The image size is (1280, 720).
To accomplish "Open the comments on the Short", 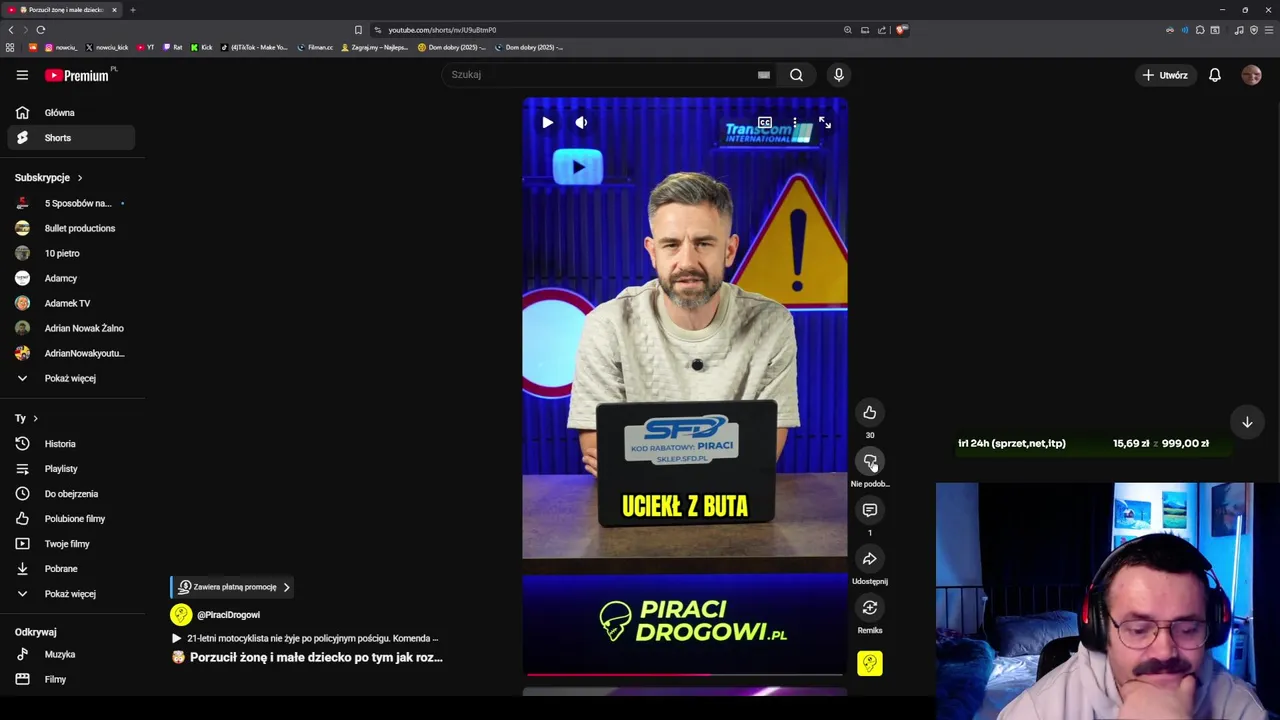I will coord(870,510).
